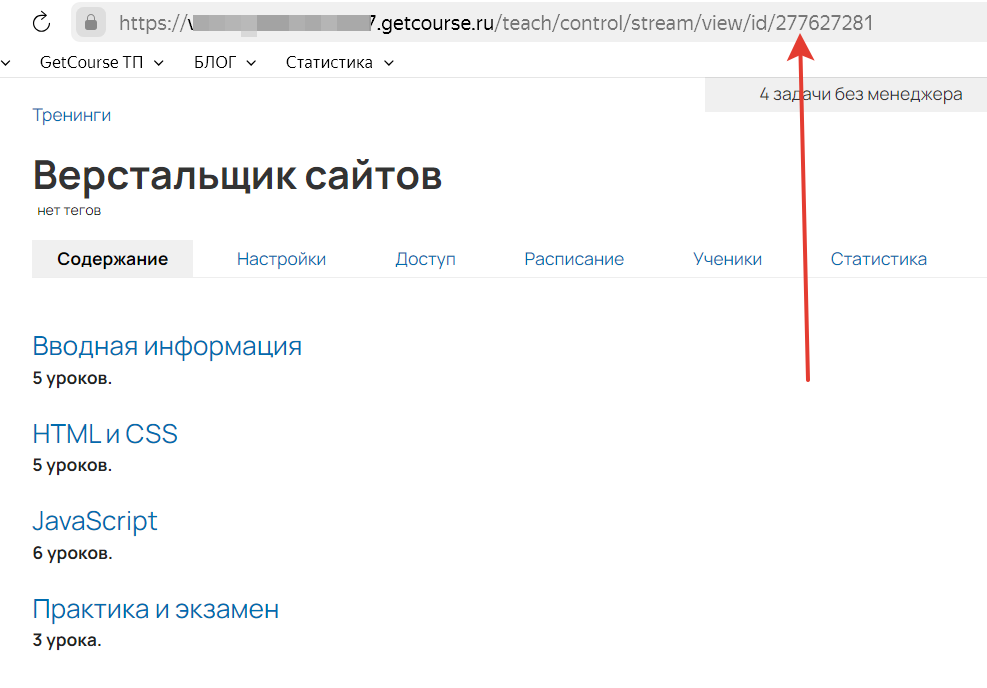
Task: Open the 'Вводная информация' module
Action: pos(167,346)
